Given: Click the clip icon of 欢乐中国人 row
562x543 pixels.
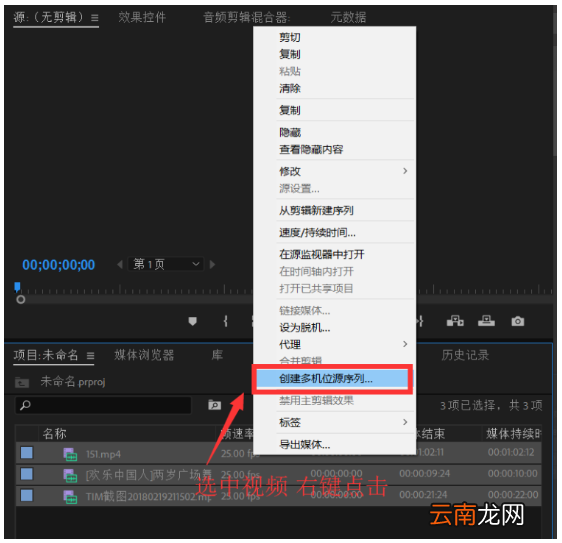Looking at the screenshot, I should [x=70, y=476].
